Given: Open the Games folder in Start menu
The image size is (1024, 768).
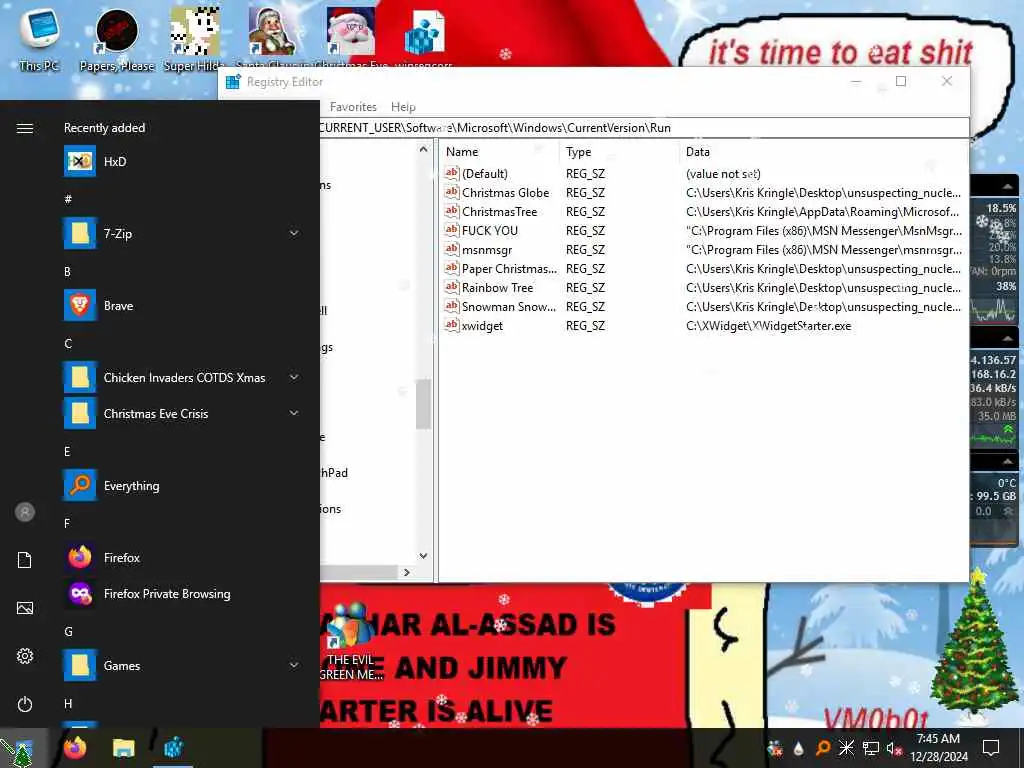Looking at the screenshot, I should coord(183,665).
